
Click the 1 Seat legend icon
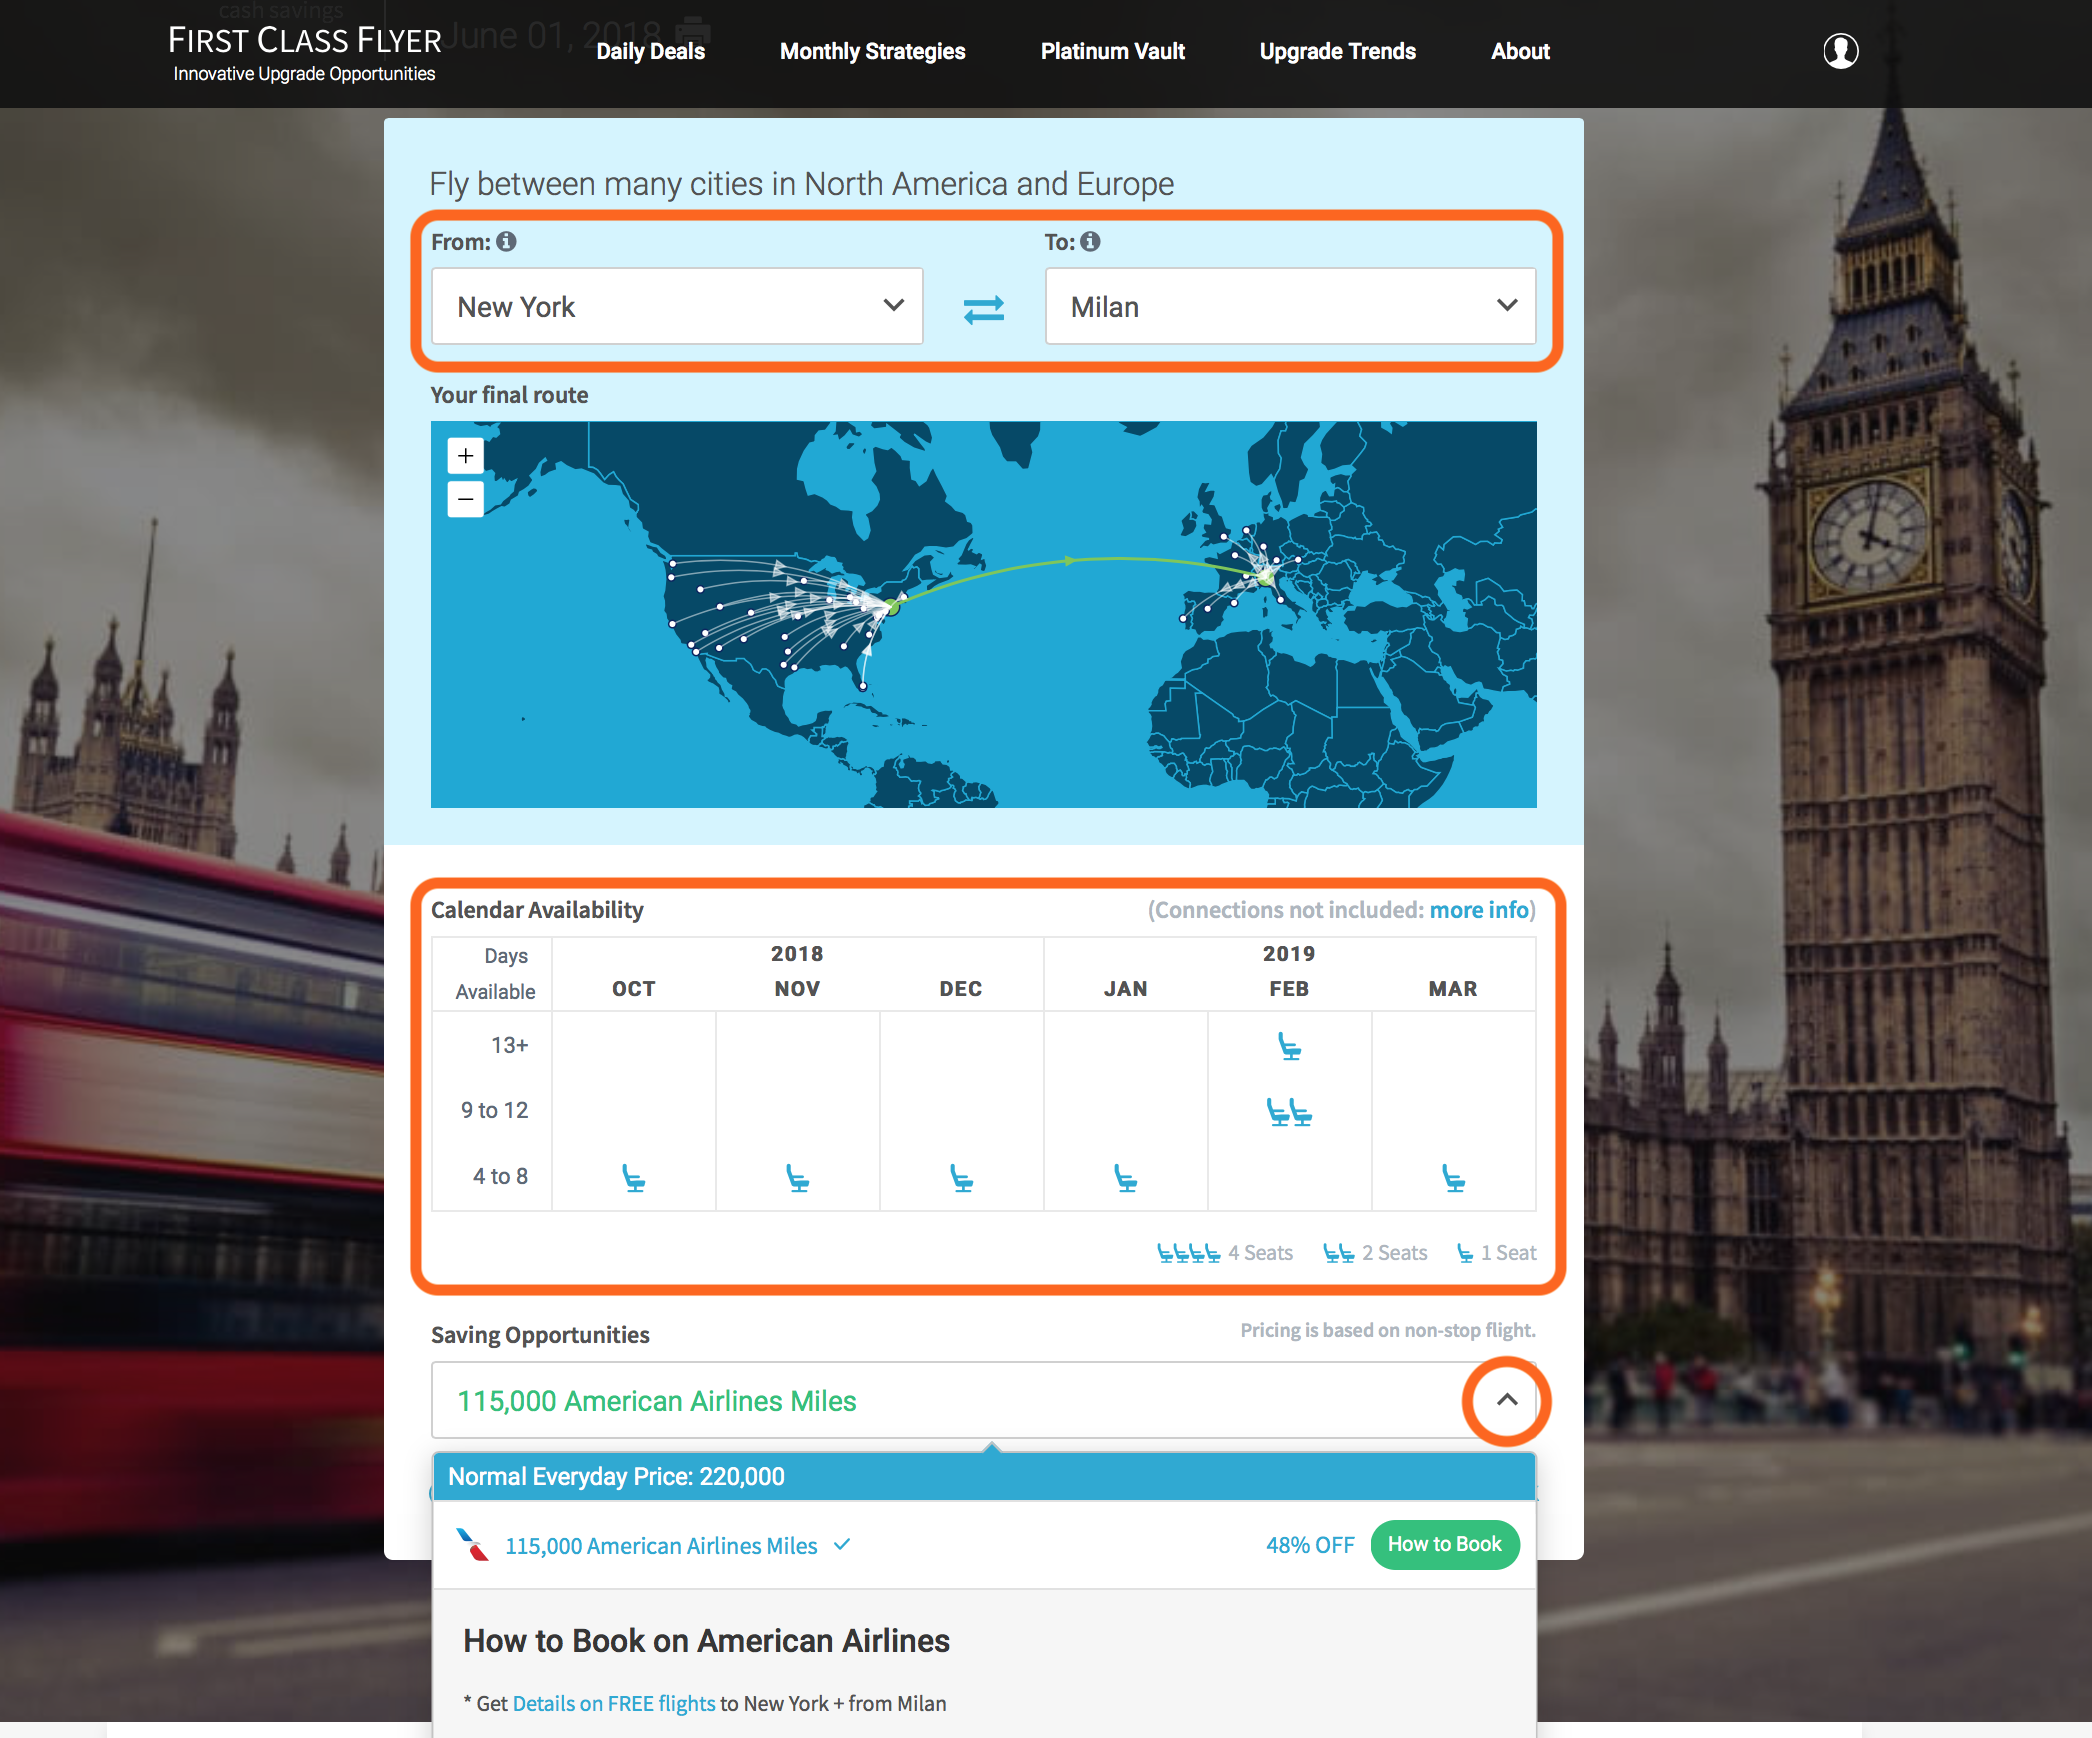(1465, 1253)
